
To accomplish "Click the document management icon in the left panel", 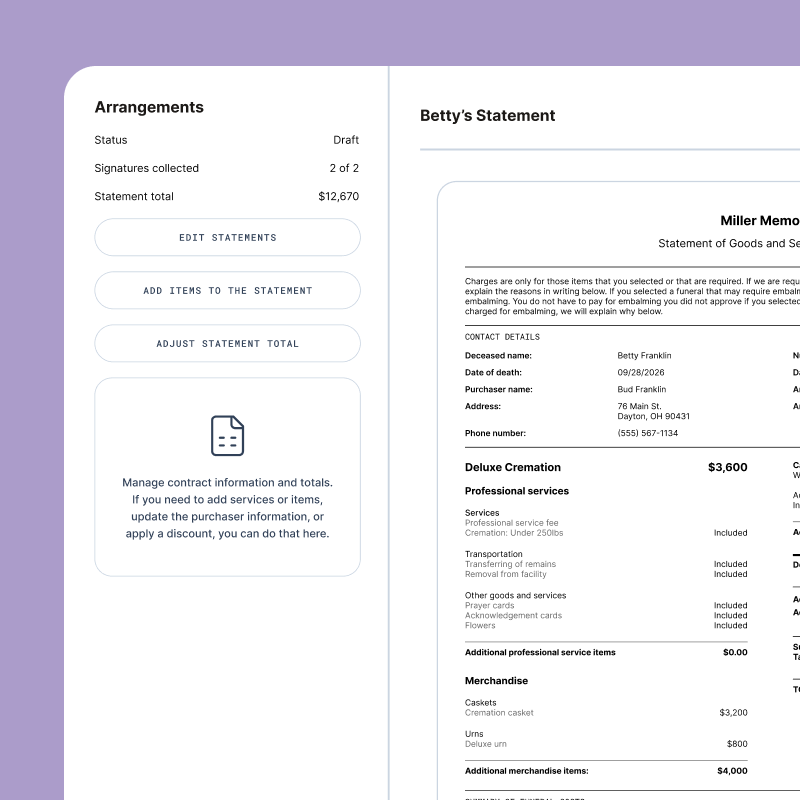I will click(x=227, y=435).
